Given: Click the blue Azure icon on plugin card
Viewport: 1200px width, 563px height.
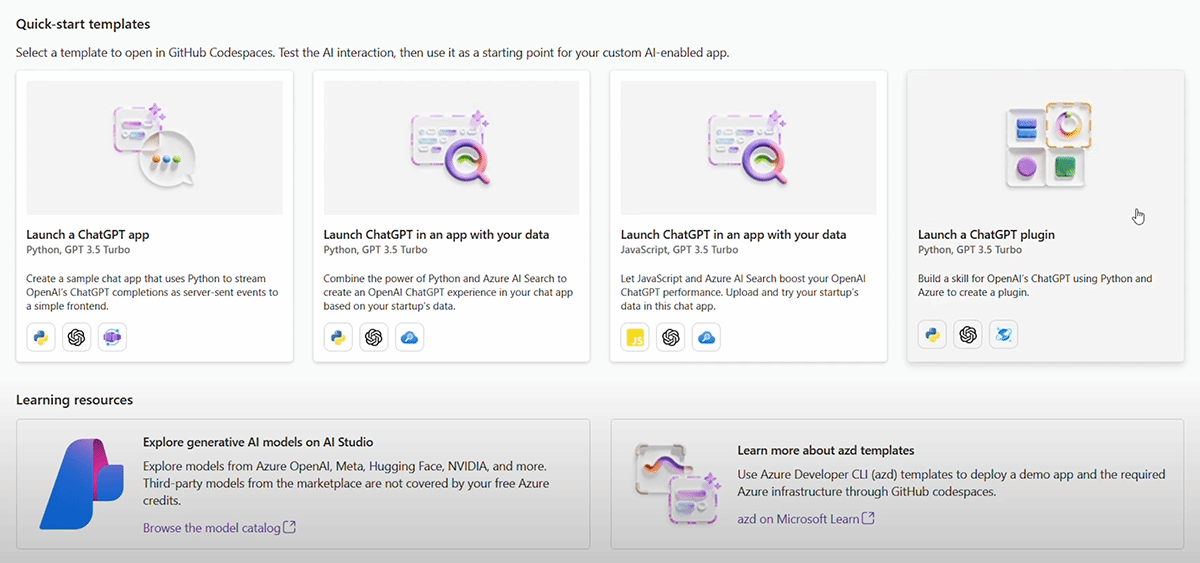Looking at the screenshot, I should [1003, 335].
